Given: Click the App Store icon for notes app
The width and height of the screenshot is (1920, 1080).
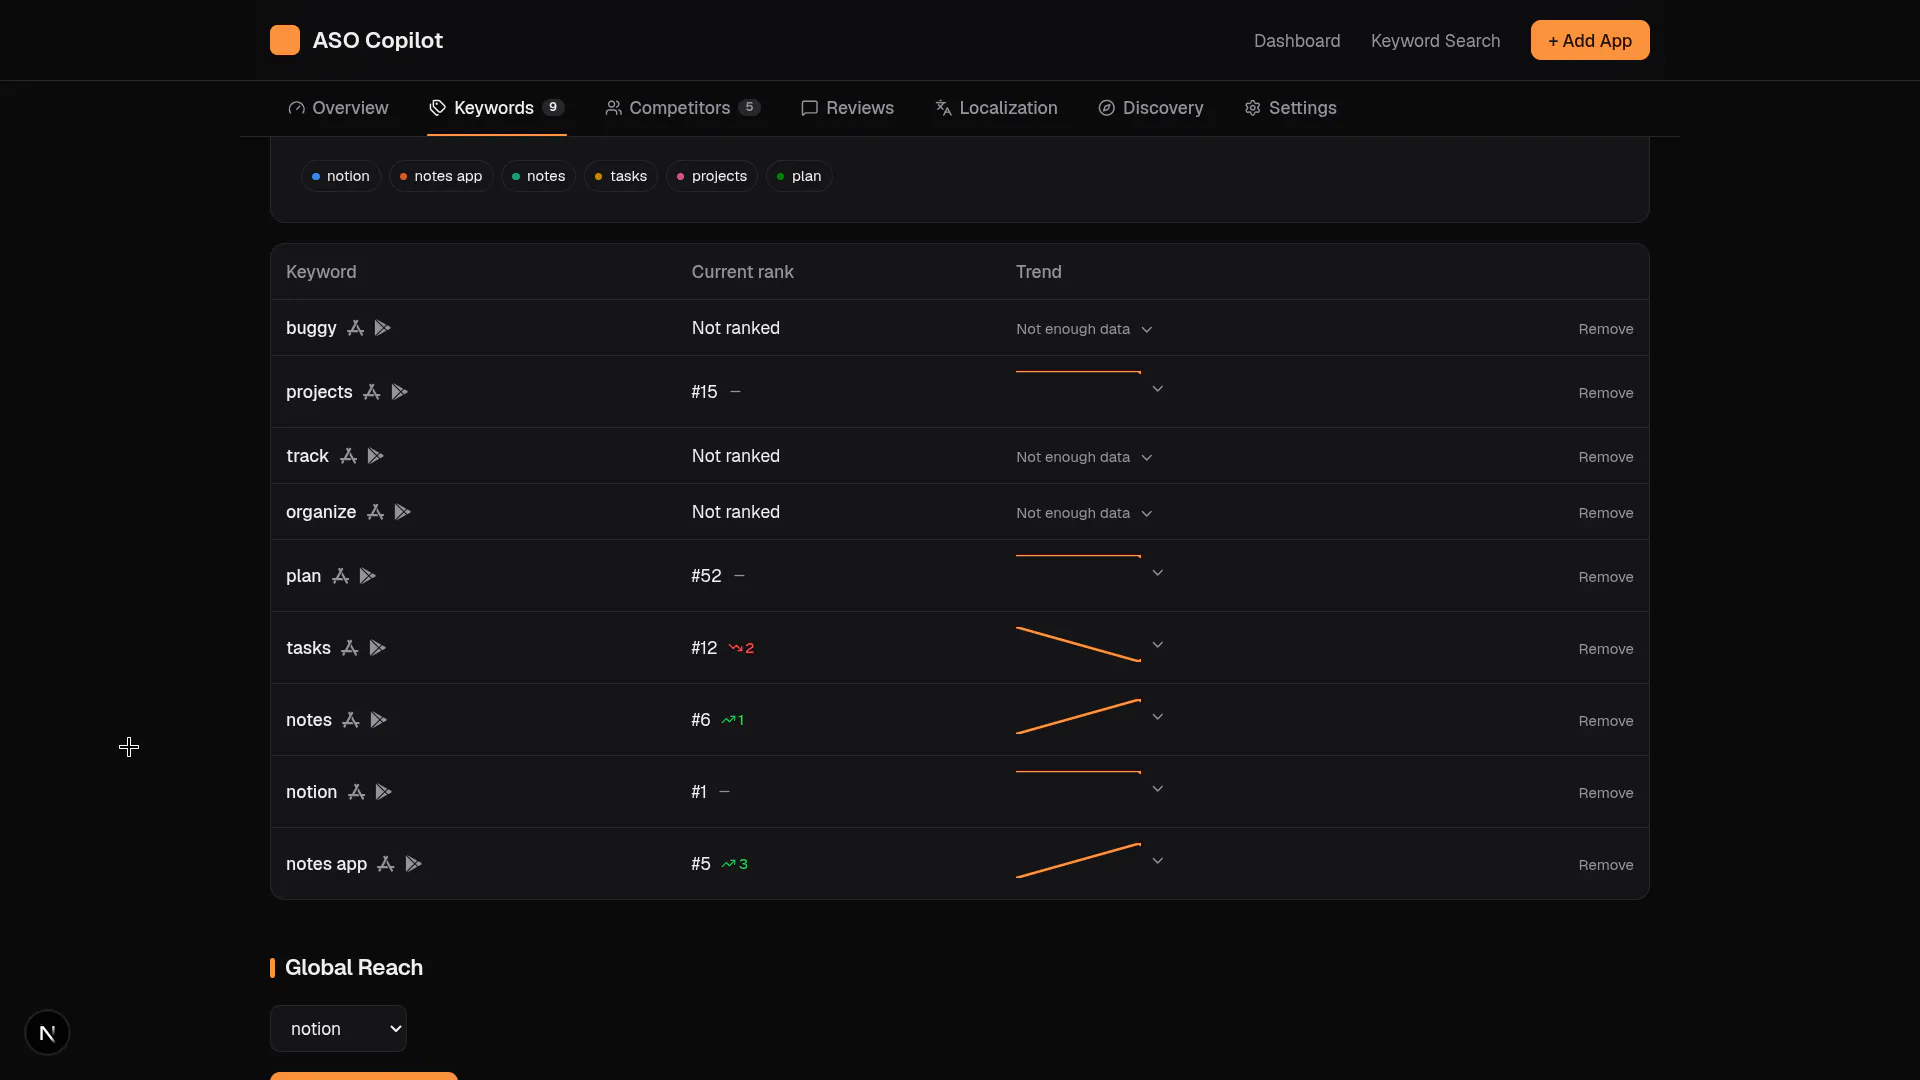Looking at the screenshot, I should pyautogui.click(x=385, y=864).
